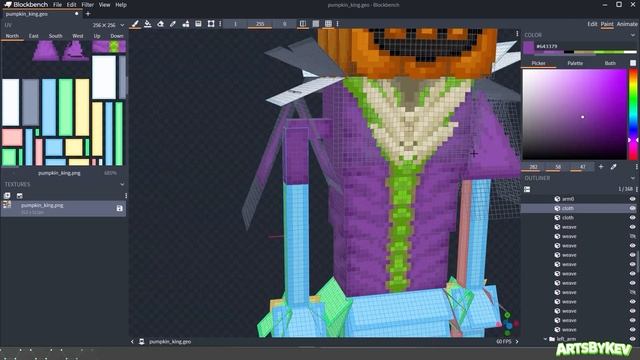
Task: Add current color to the palette
Action: 601,167
